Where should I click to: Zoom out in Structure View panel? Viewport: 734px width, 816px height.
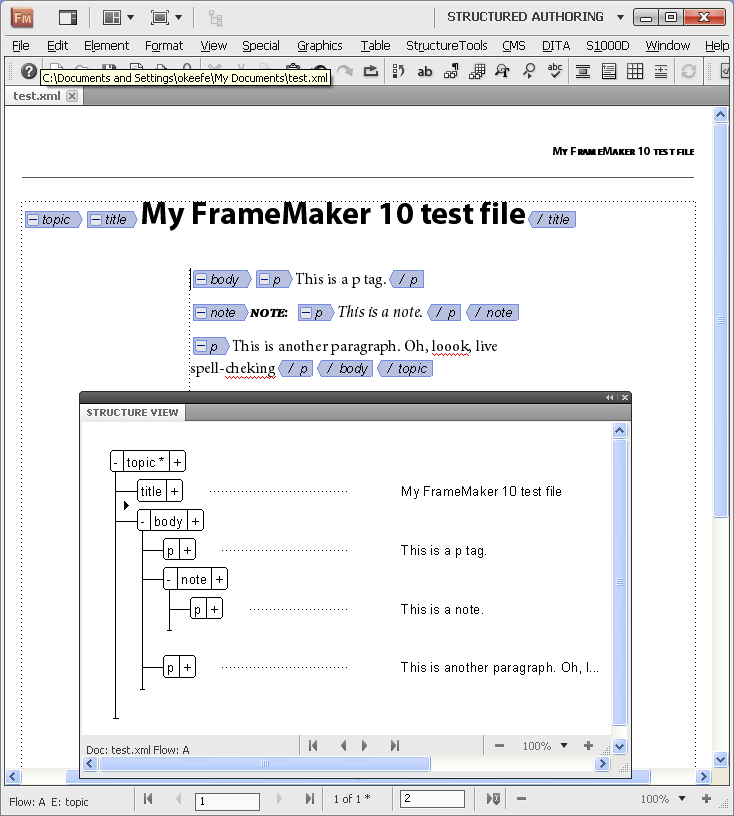499,746
